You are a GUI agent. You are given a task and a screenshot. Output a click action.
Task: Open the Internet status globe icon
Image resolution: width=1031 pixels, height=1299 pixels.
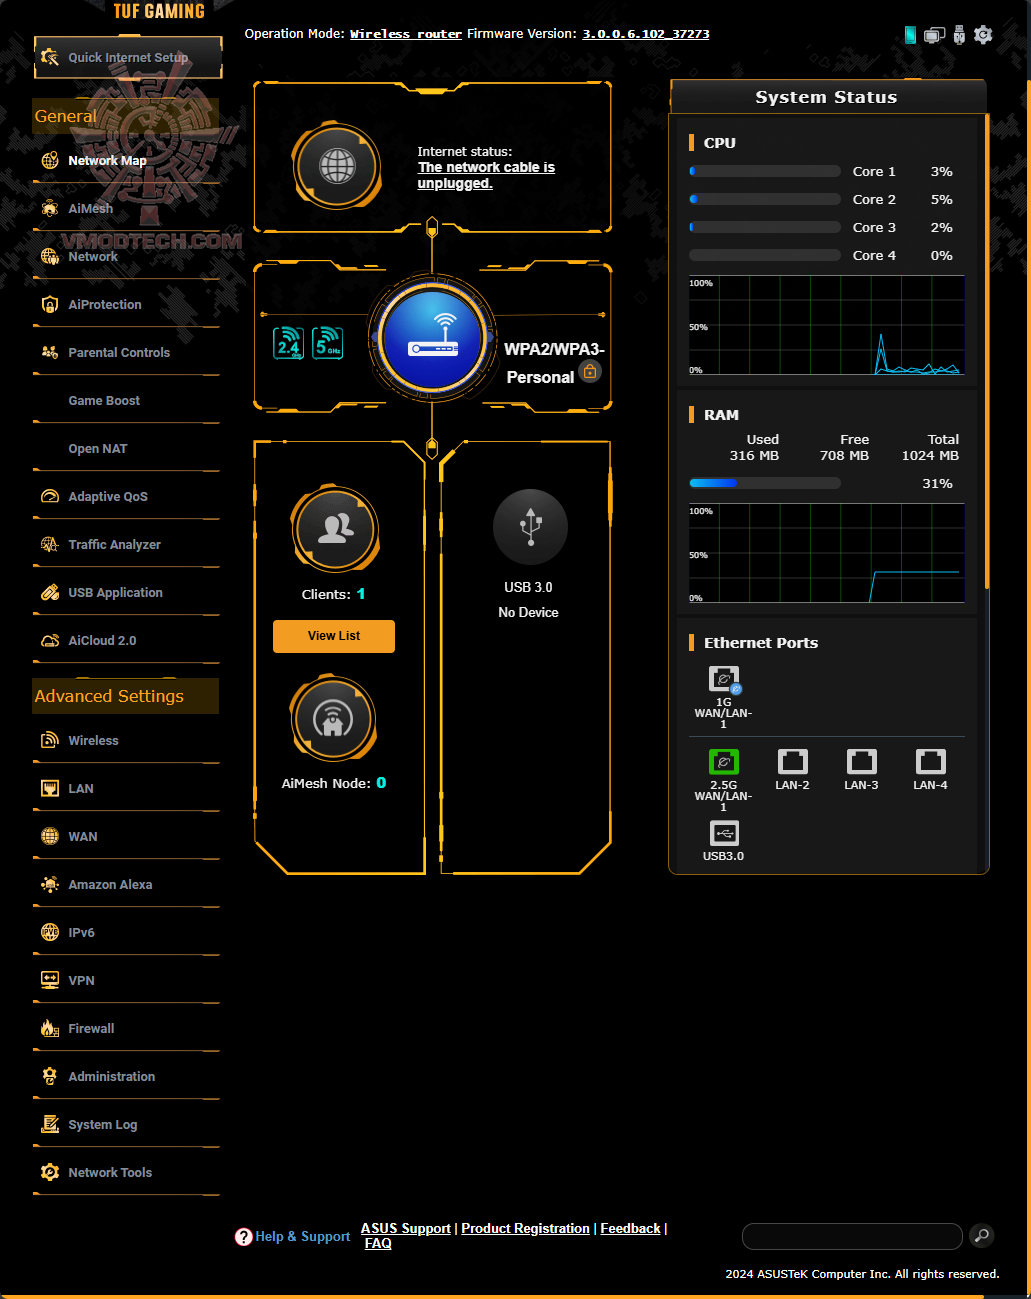click(337, 166)
